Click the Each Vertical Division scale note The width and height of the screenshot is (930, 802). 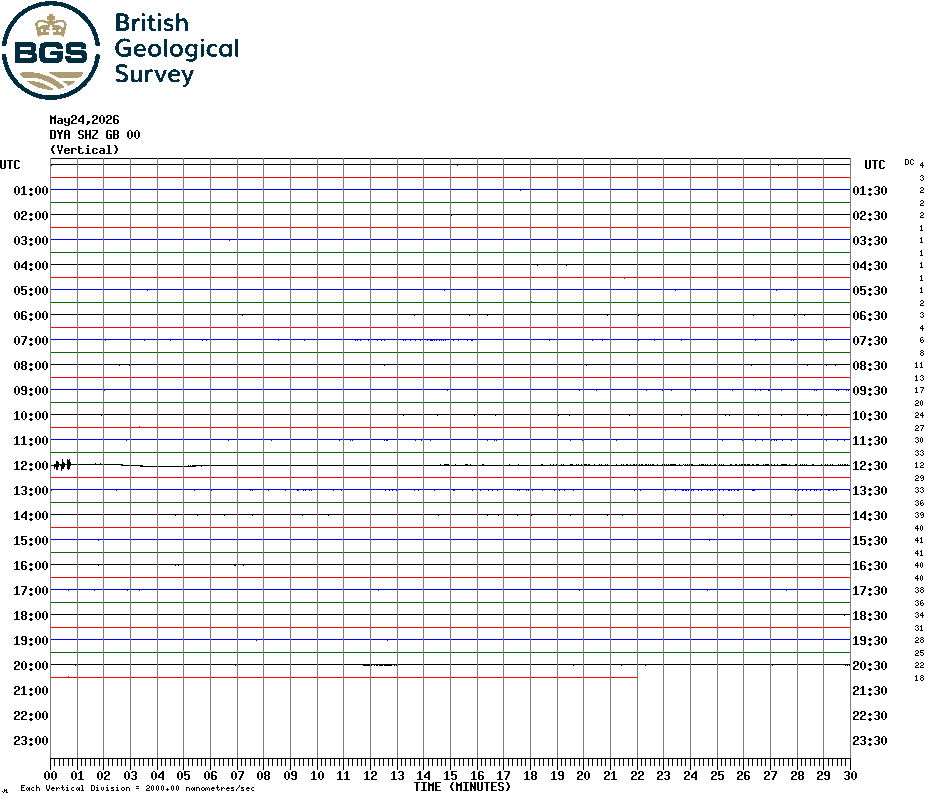(x=138, y=788)
